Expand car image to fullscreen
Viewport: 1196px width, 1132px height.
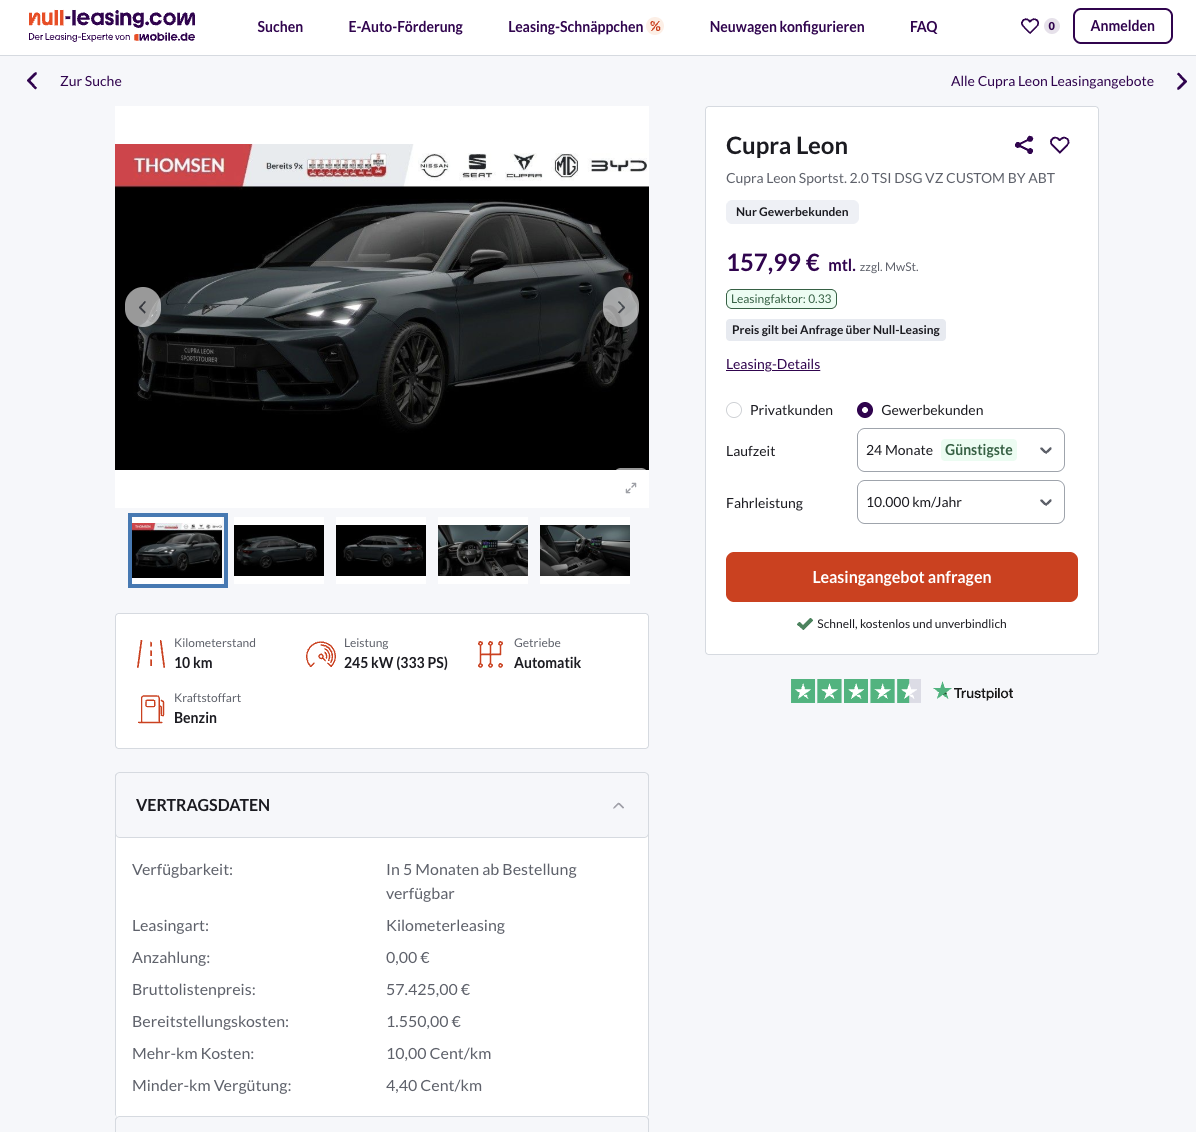tap(631, 488)
